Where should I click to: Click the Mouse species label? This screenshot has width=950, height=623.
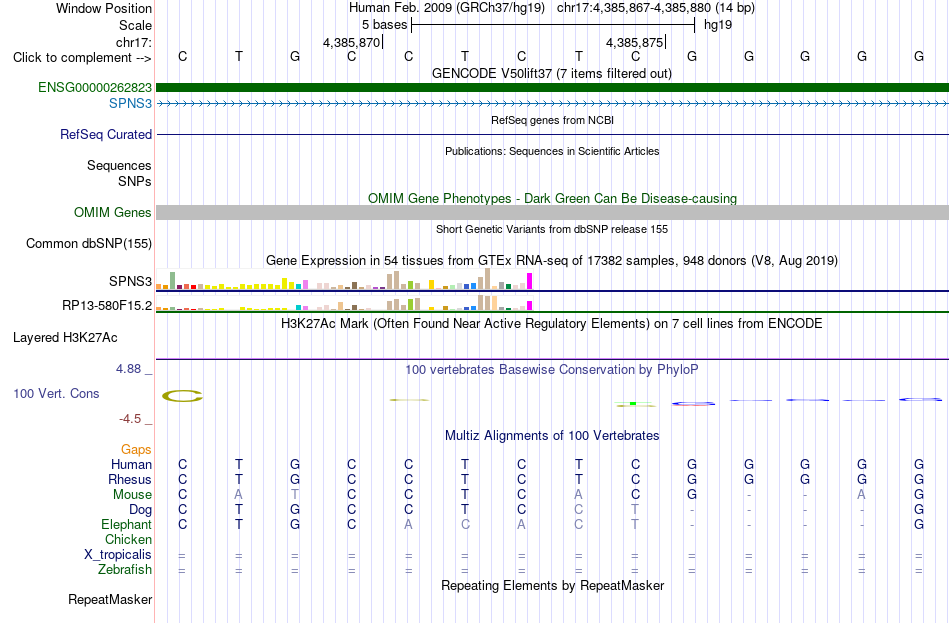pyautogui.click(x=132, y=495)
